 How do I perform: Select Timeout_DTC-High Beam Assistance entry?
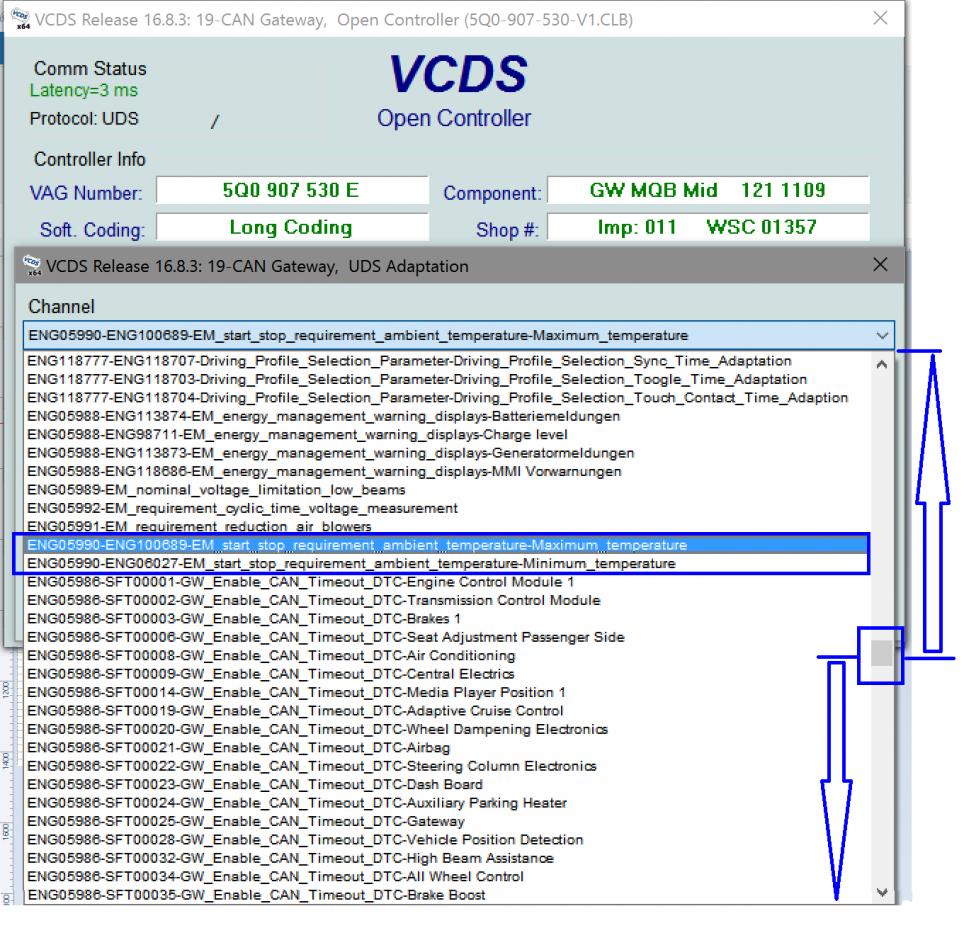click(448, 859)
